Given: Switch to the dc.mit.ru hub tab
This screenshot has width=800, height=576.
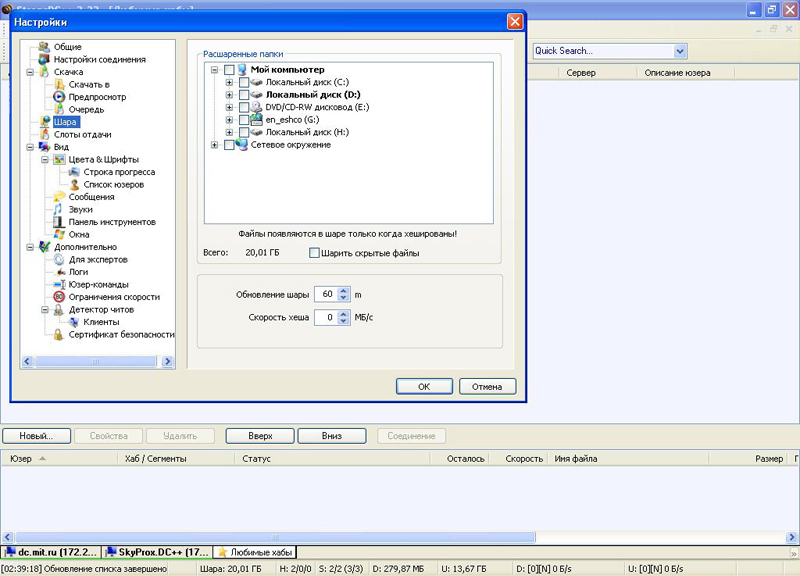Looking at the screenshot, I should (x=52, y=552).
